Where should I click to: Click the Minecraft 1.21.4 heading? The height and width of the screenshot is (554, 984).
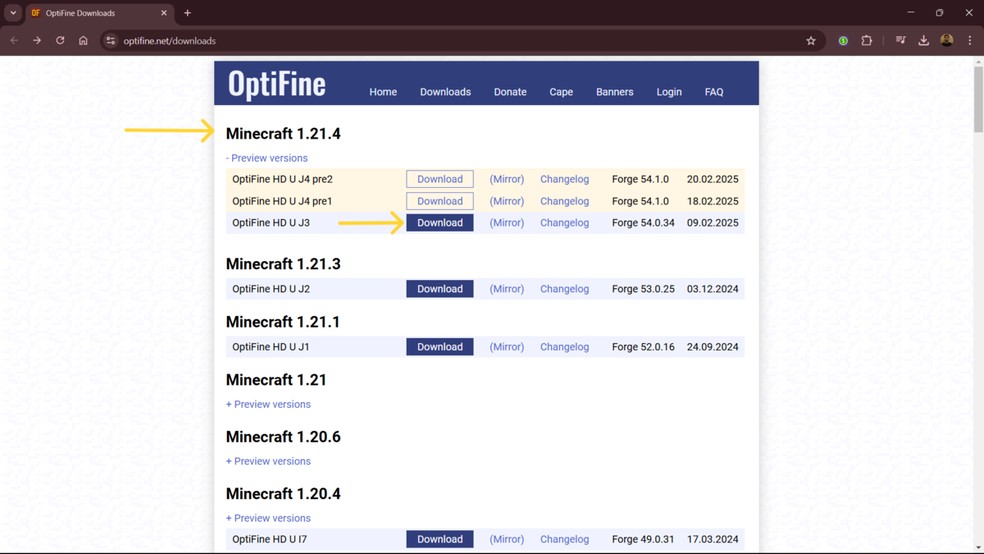click(283, 134)
